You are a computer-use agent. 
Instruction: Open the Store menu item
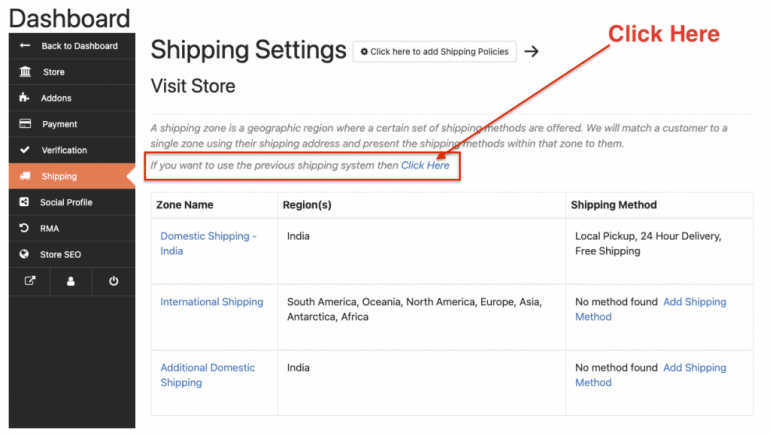tap(72, 72)
